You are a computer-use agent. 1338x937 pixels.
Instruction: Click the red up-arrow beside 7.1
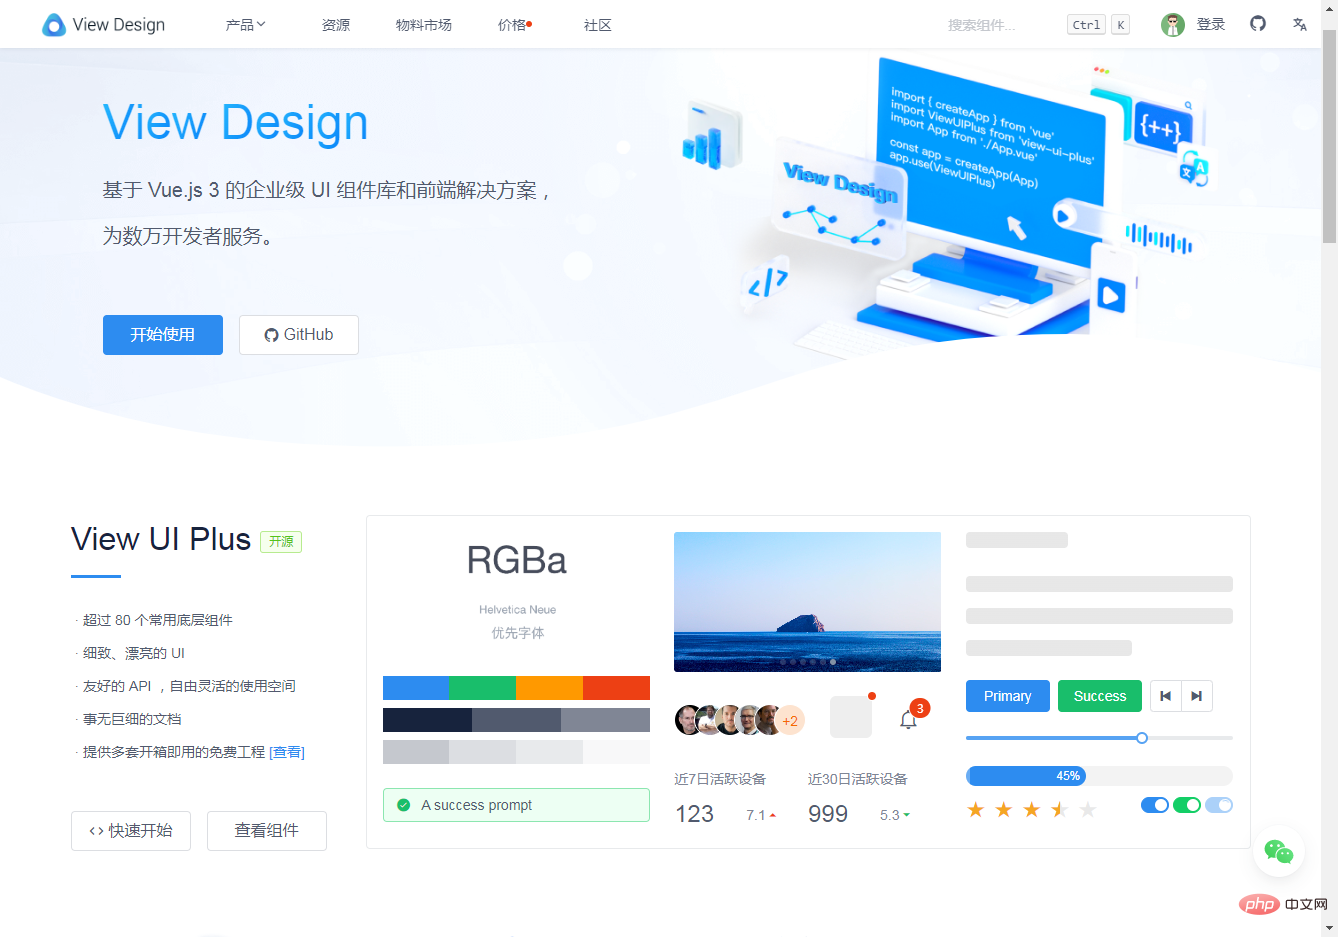click(773, 816)
